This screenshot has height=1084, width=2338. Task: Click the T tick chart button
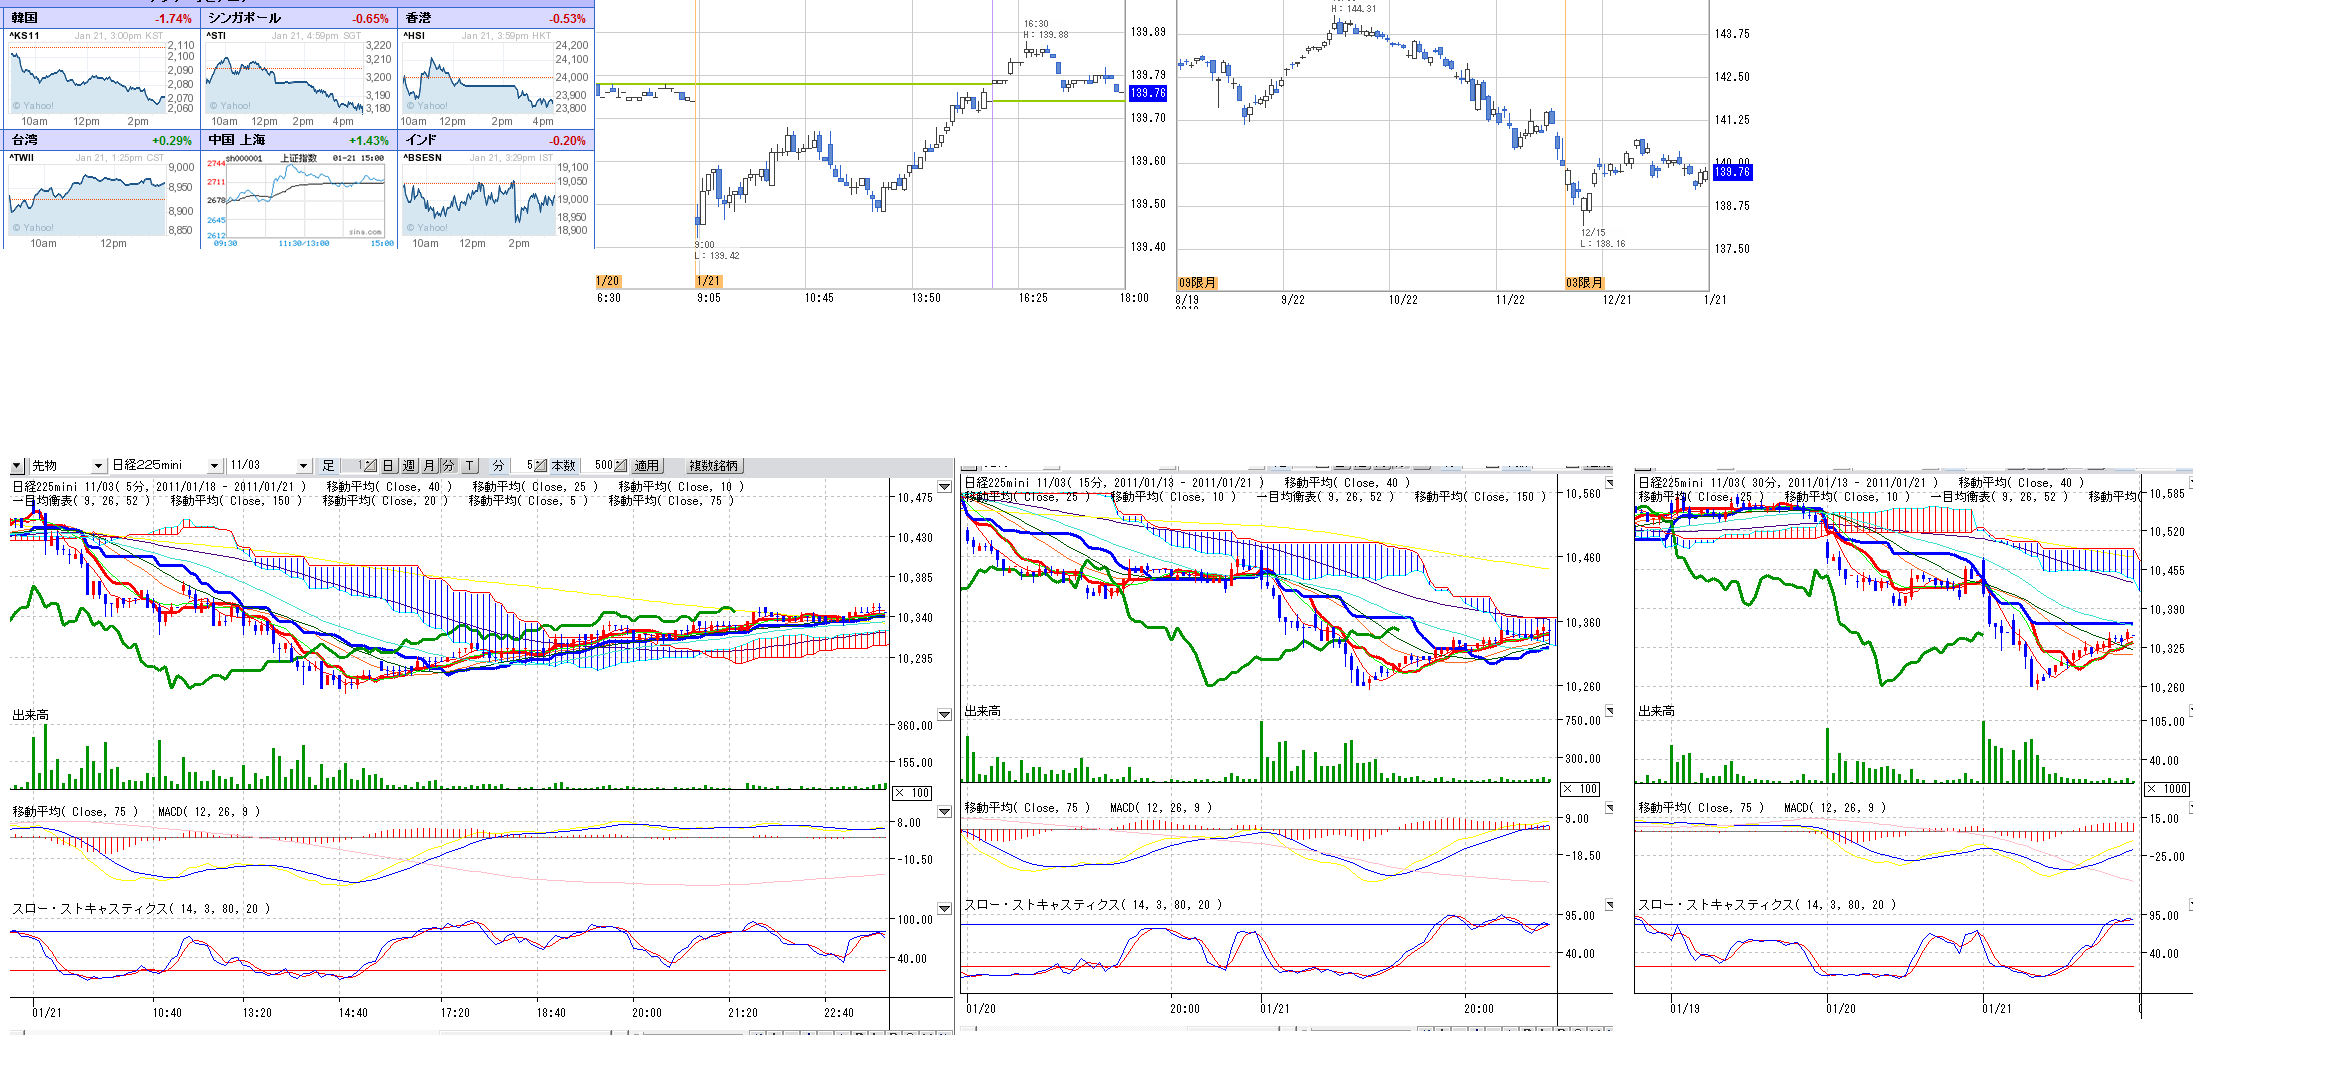pyautogui.click(x=469, y=465)
